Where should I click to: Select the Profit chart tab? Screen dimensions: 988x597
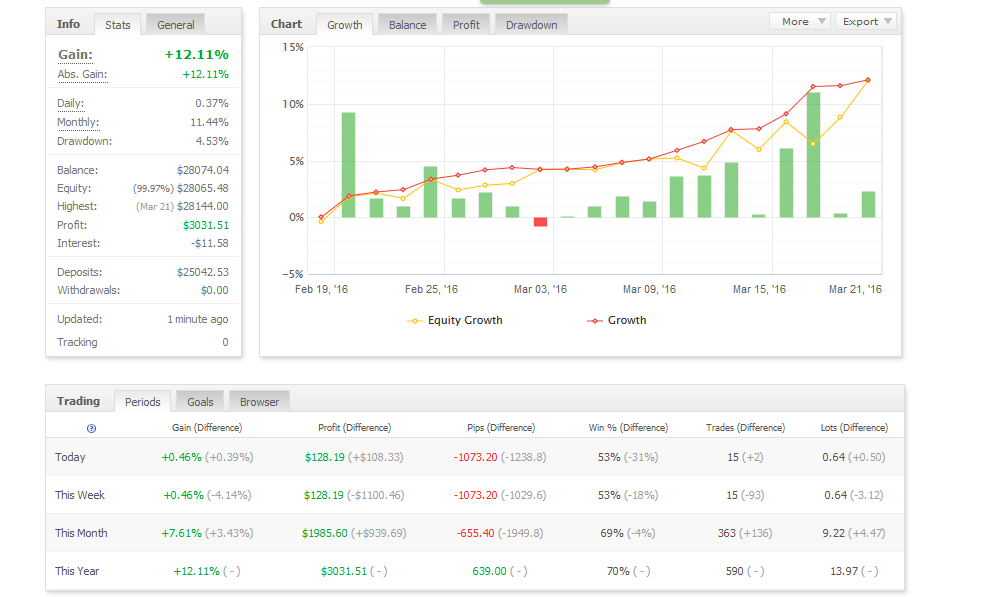(466, 25)
